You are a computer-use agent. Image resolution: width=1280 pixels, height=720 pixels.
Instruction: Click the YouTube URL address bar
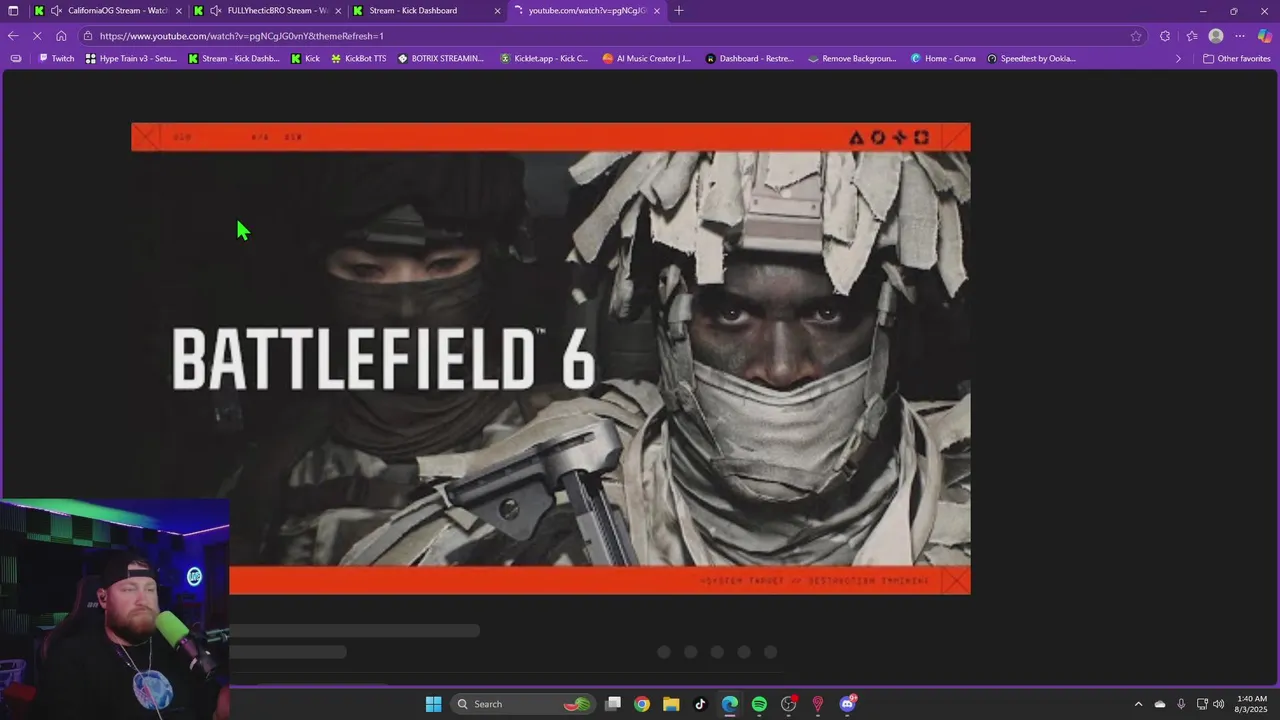coord(612,36)
